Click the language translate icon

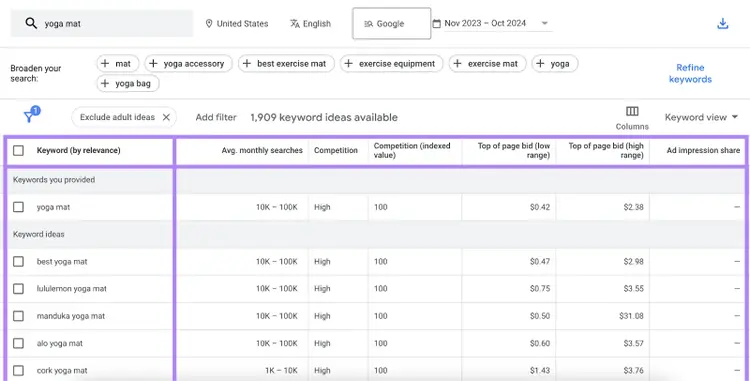tap(295, 23)
